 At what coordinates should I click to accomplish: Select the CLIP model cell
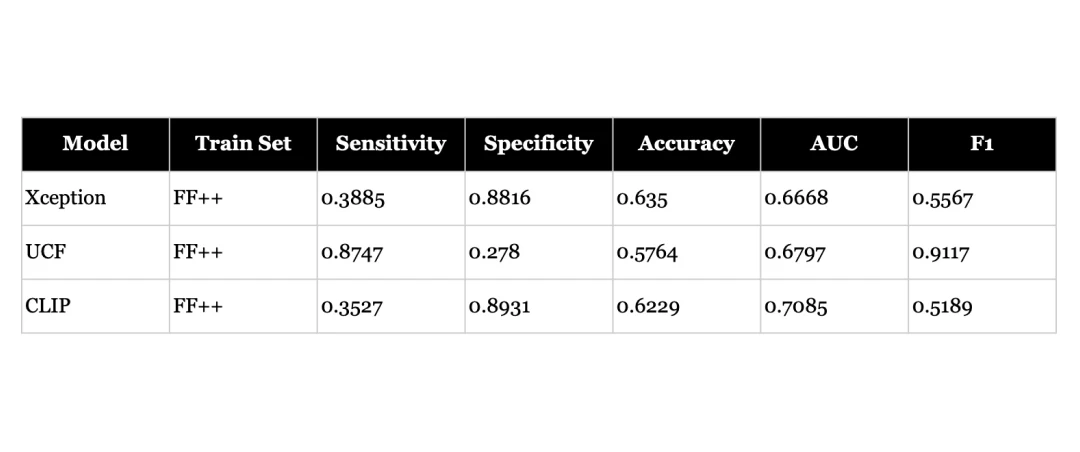[48, 306]
